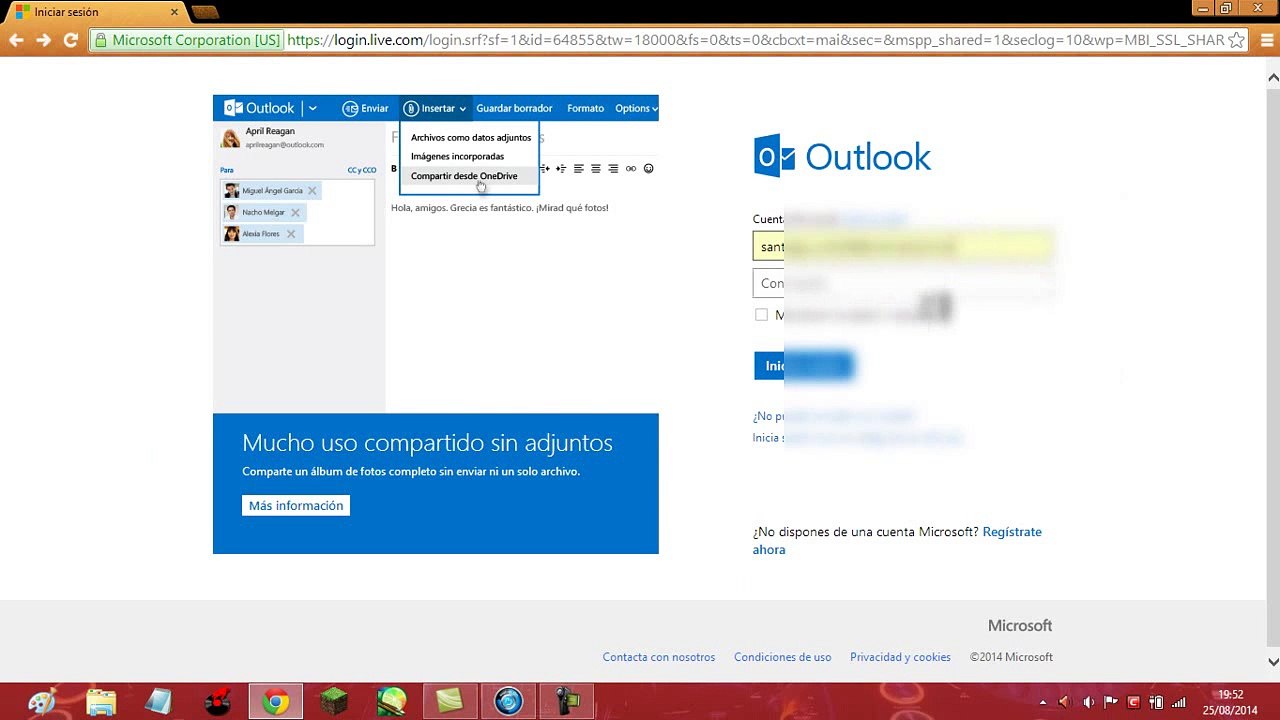Open Paint from the taskbar palette icon
This screenshot has height=720, width=1280.
pyautogui.click(x=42, y=702)
